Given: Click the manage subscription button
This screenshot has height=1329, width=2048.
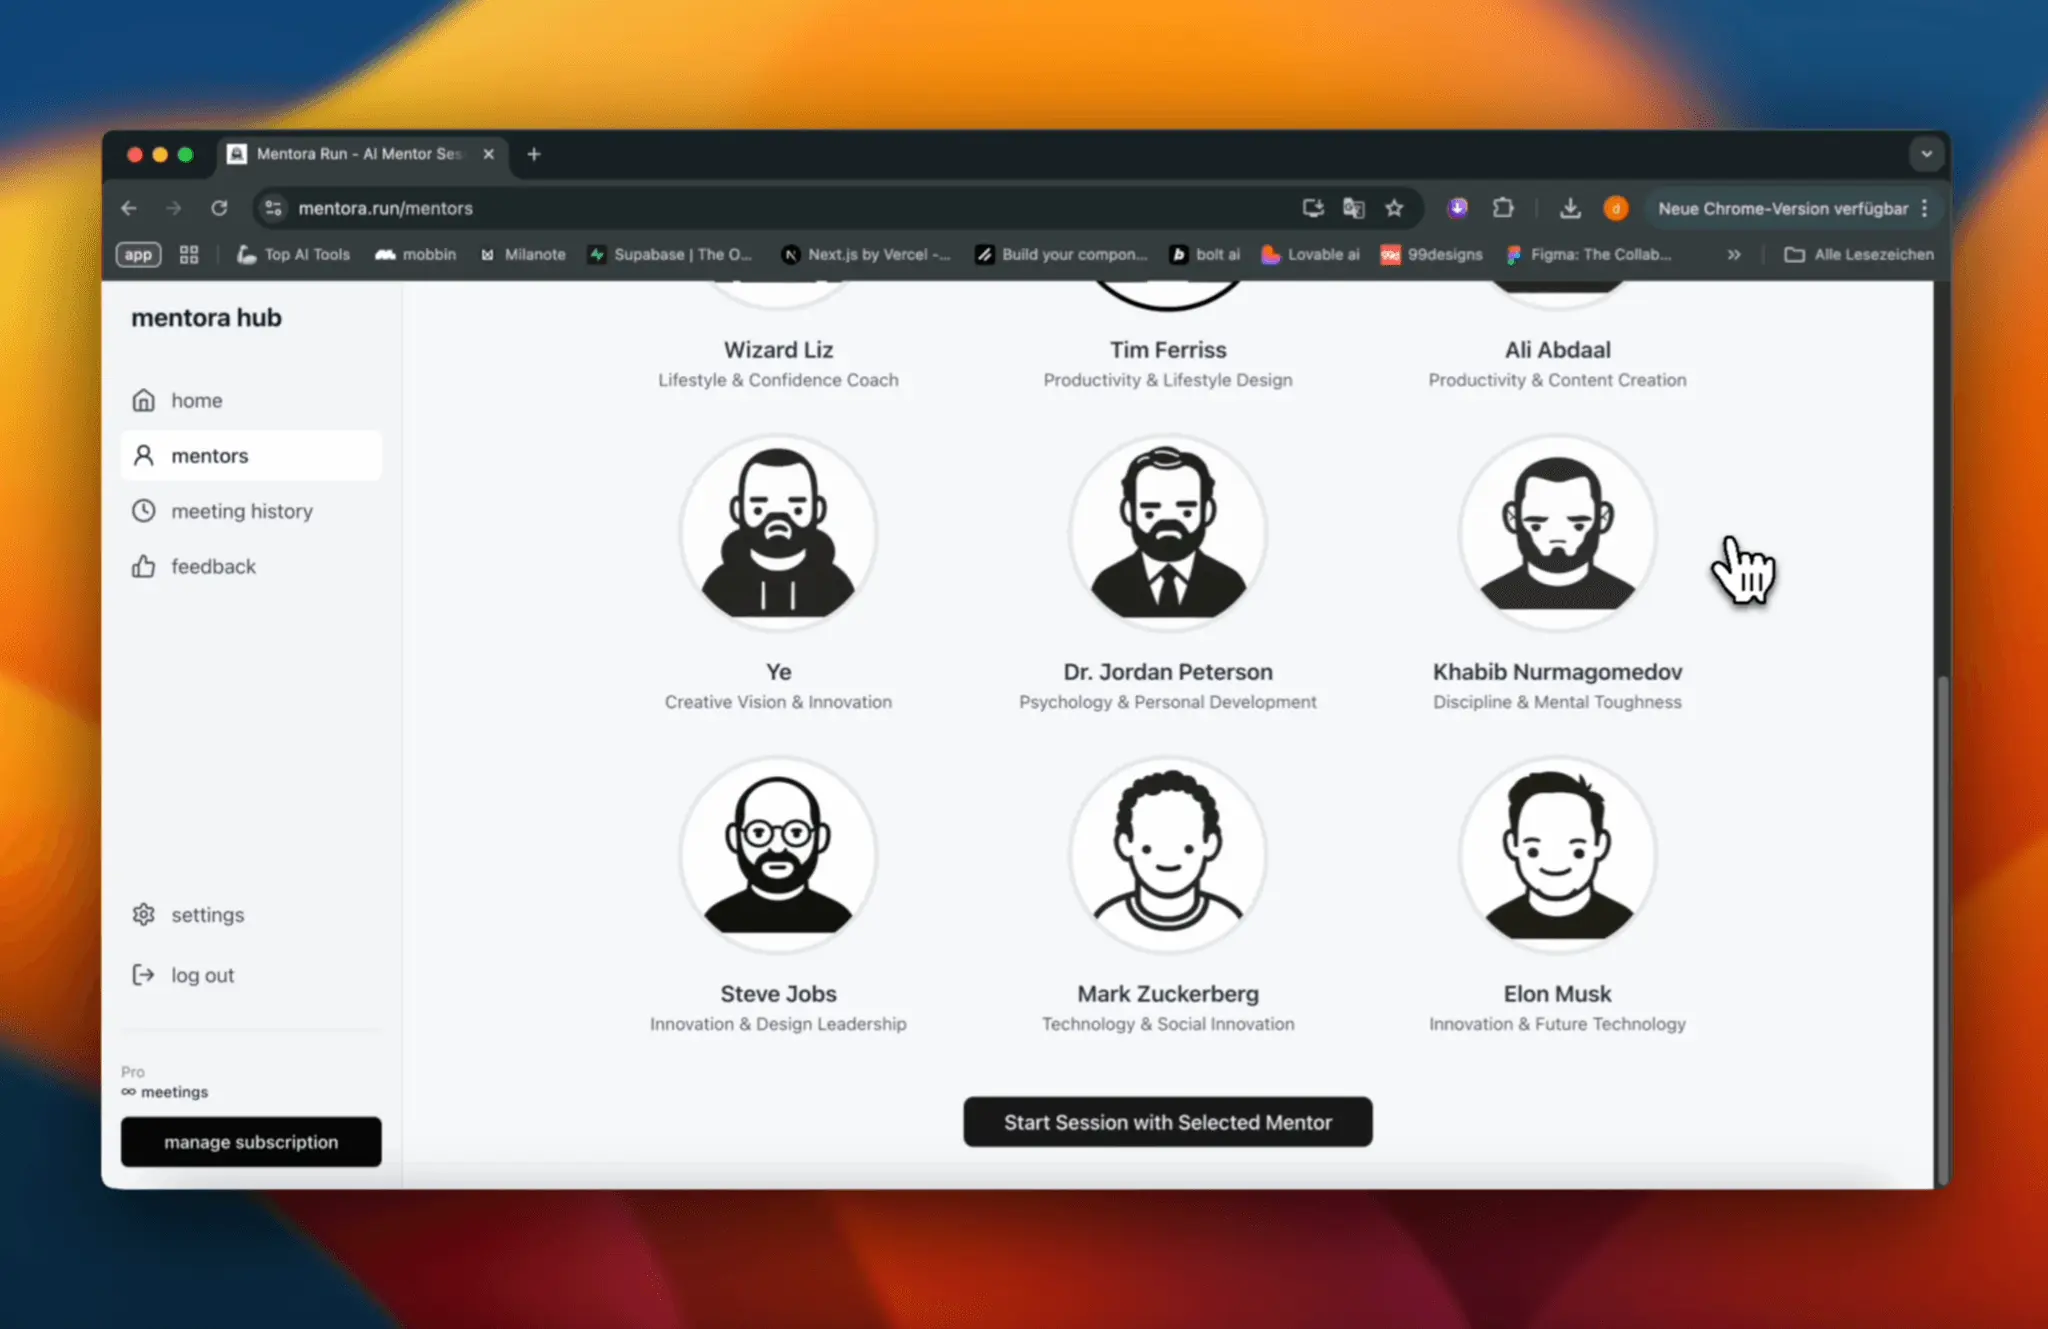Looking at the screenshot, I should (251, 1142).
